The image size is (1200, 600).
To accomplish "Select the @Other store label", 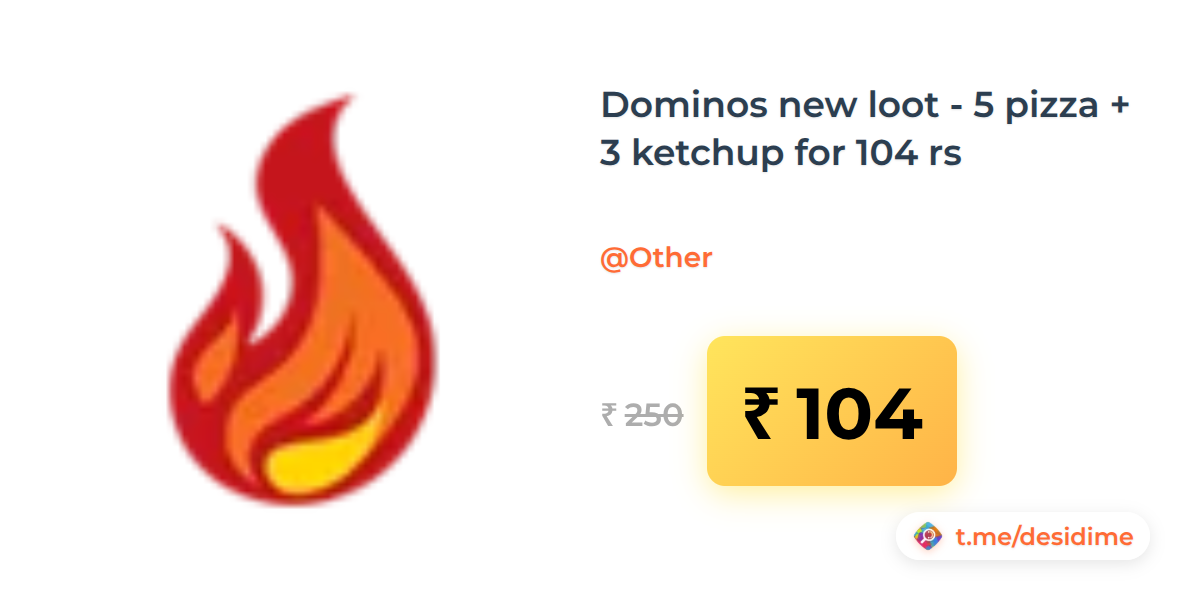I will [x=656, y=258].
